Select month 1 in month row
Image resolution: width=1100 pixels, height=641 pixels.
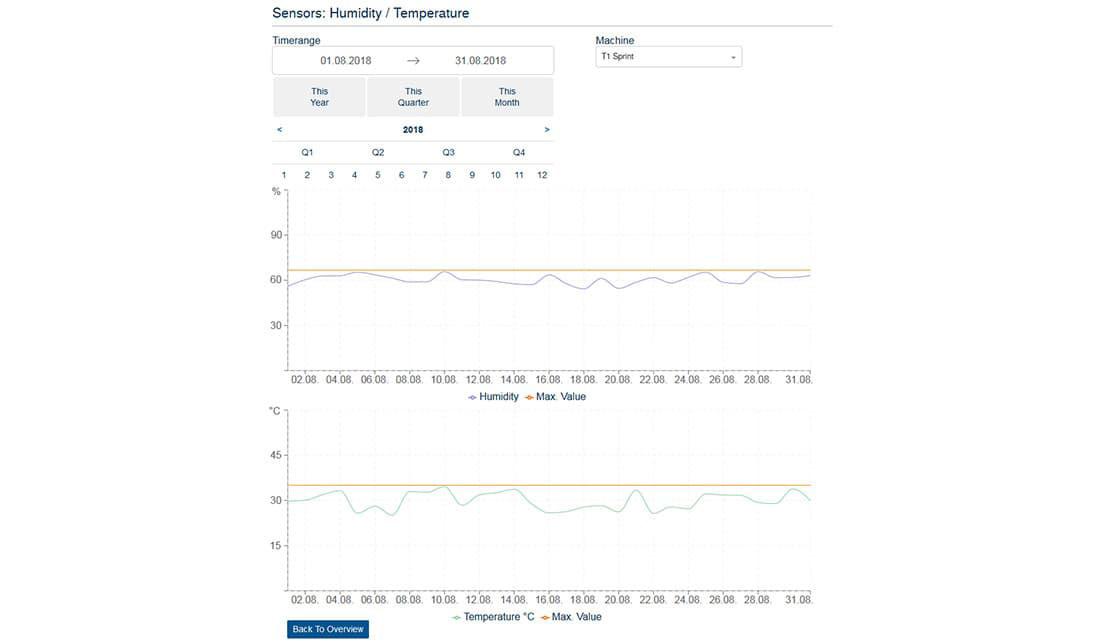[284, 175]
